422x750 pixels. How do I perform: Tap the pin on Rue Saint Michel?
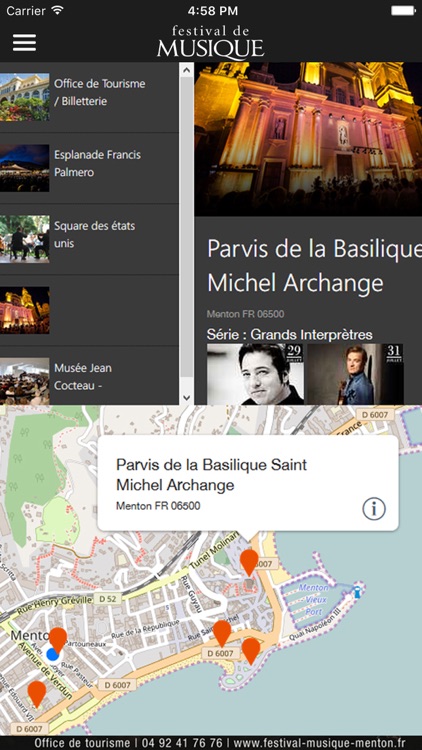point(222,634)
